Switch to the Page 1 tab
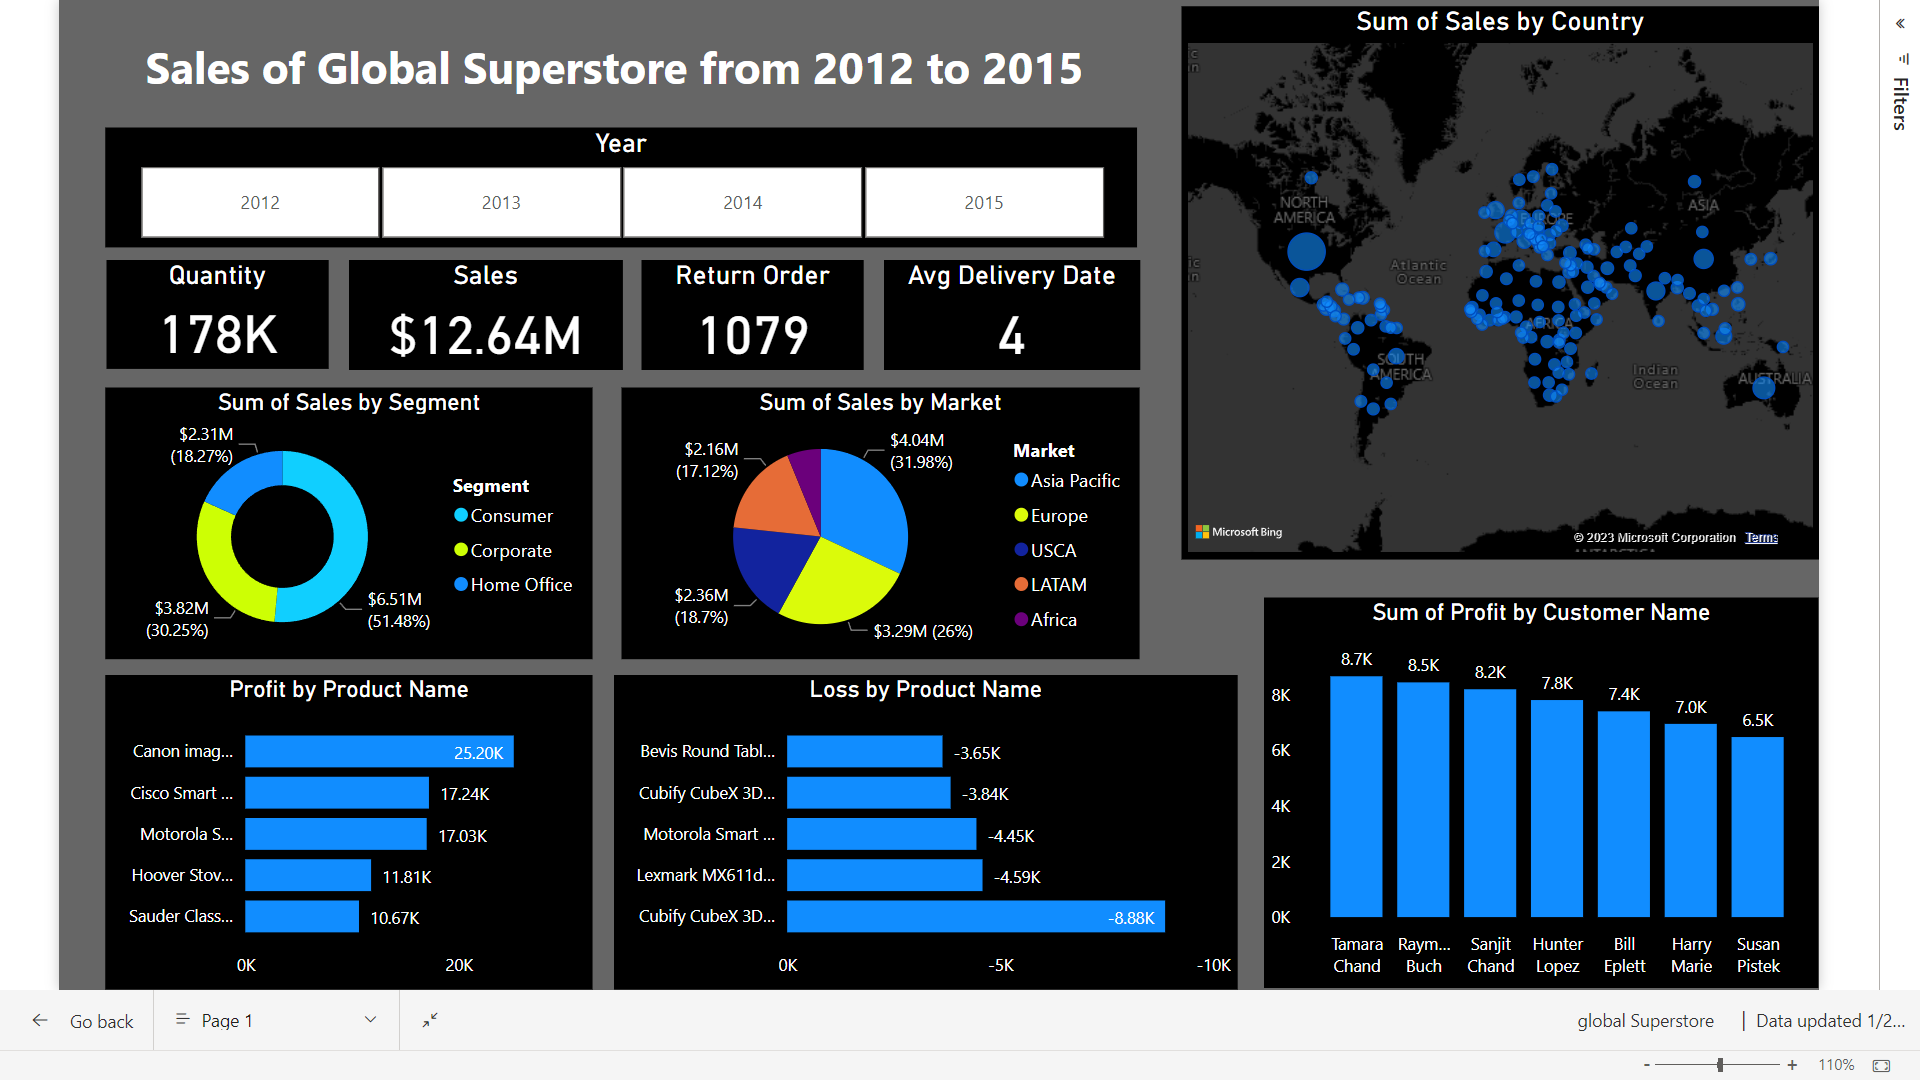The width and height of the screenshot is (1920, 1080). tap(226, 1019)
